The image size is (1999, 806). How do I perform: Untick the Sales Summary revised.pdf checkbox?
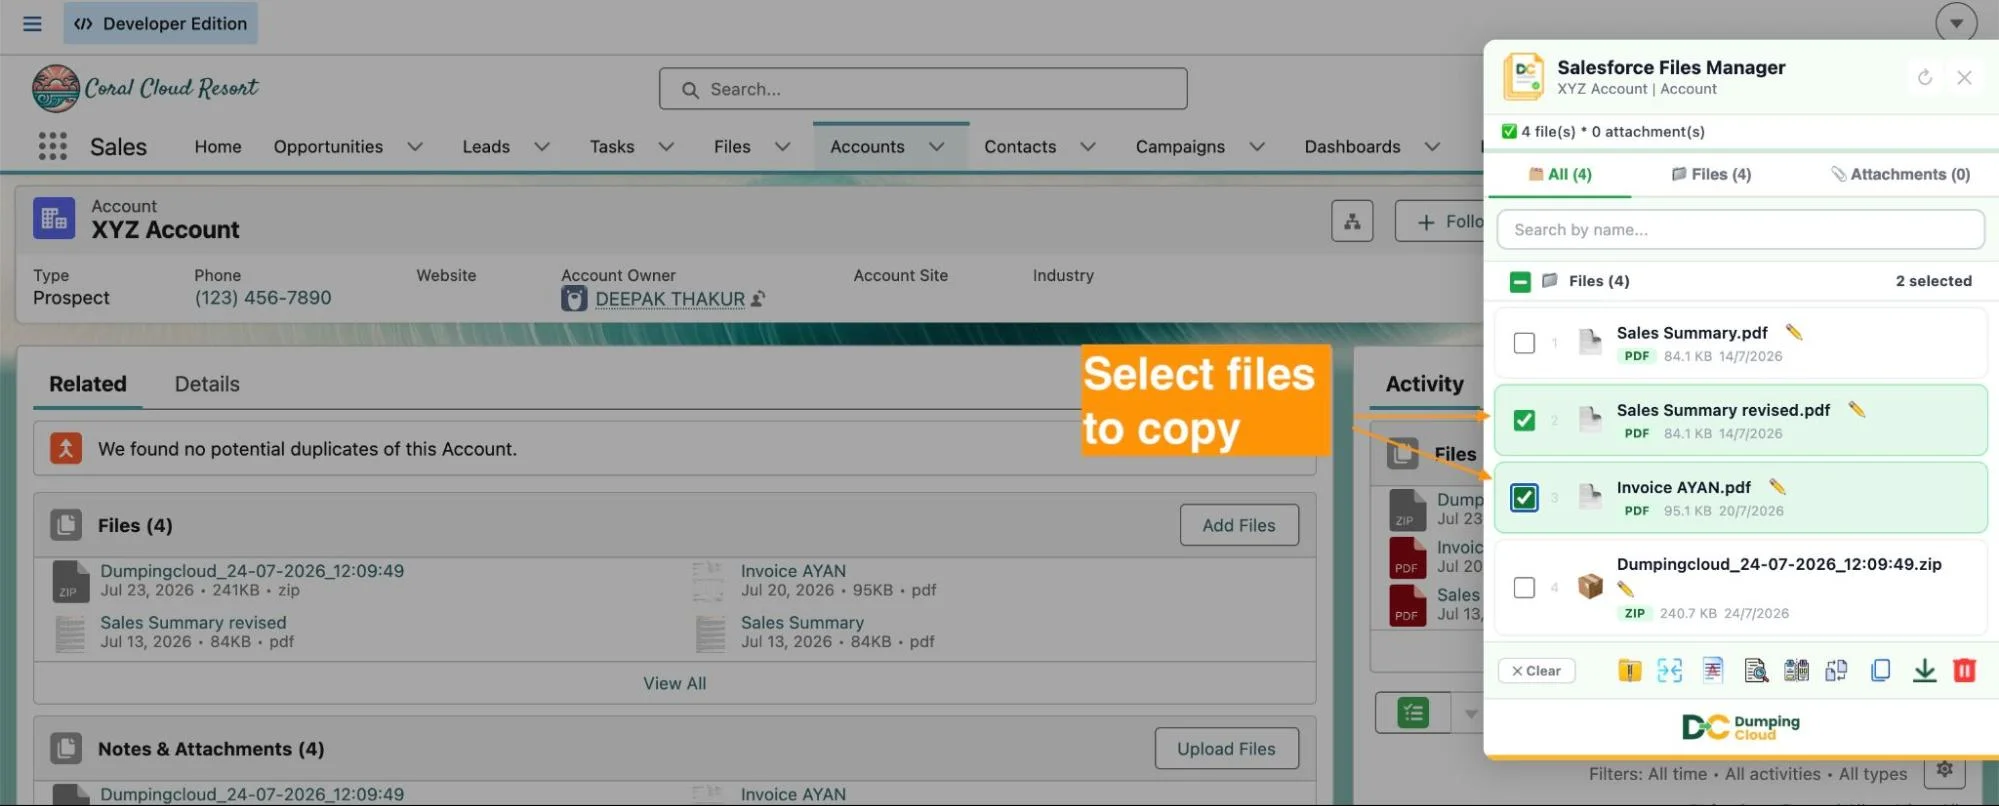coord(1524,420)
